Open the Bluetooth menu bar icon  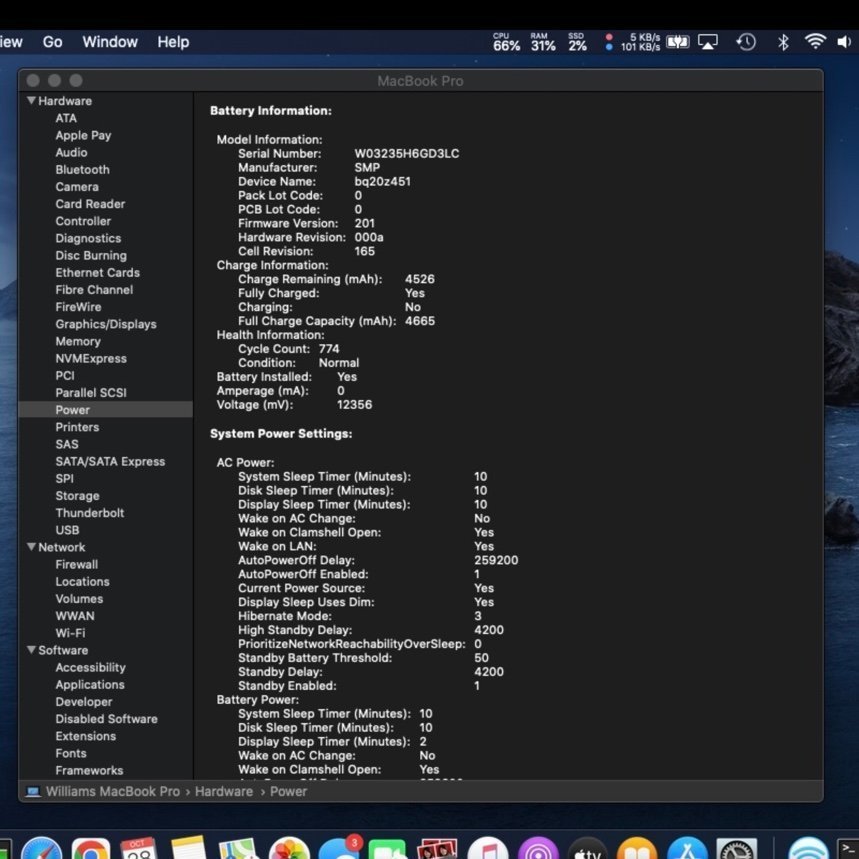[783, 42]
